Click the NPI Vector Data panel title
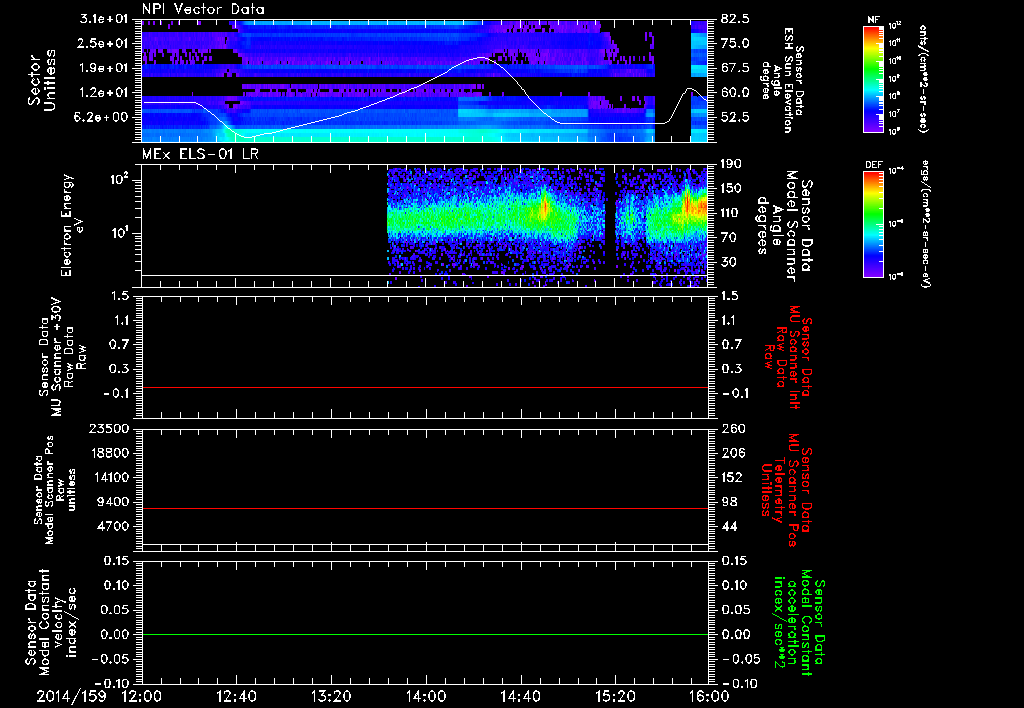Image resolution: width=1024 pixels, height=708 pixels. click(x=203, y=9)
